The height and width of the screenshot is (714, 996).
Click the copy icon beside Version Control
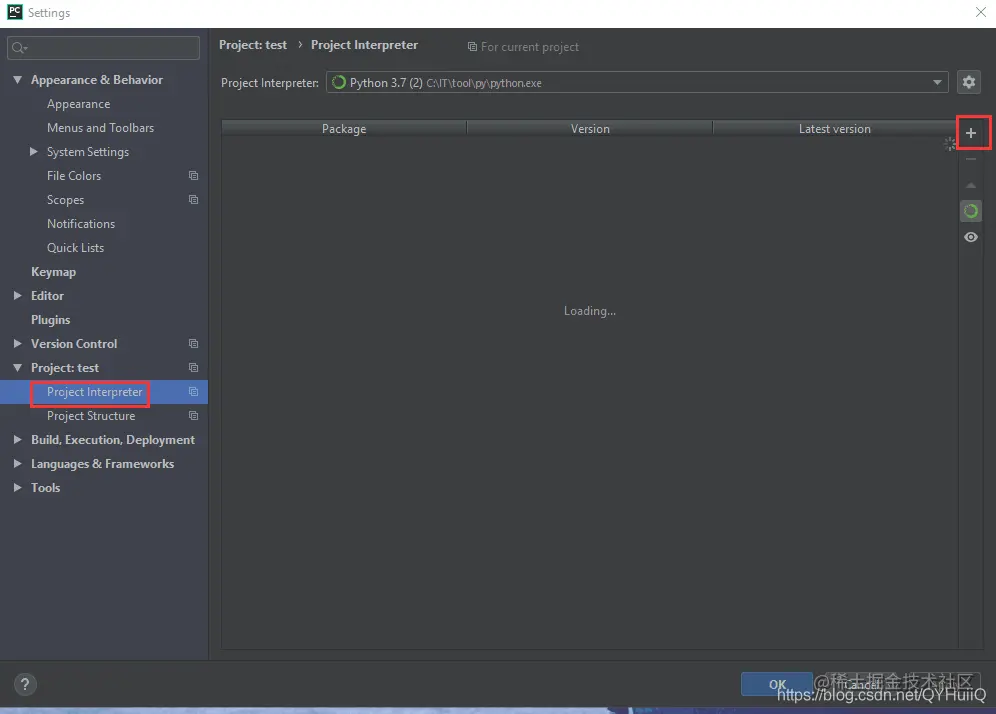[x=194, y=344]
